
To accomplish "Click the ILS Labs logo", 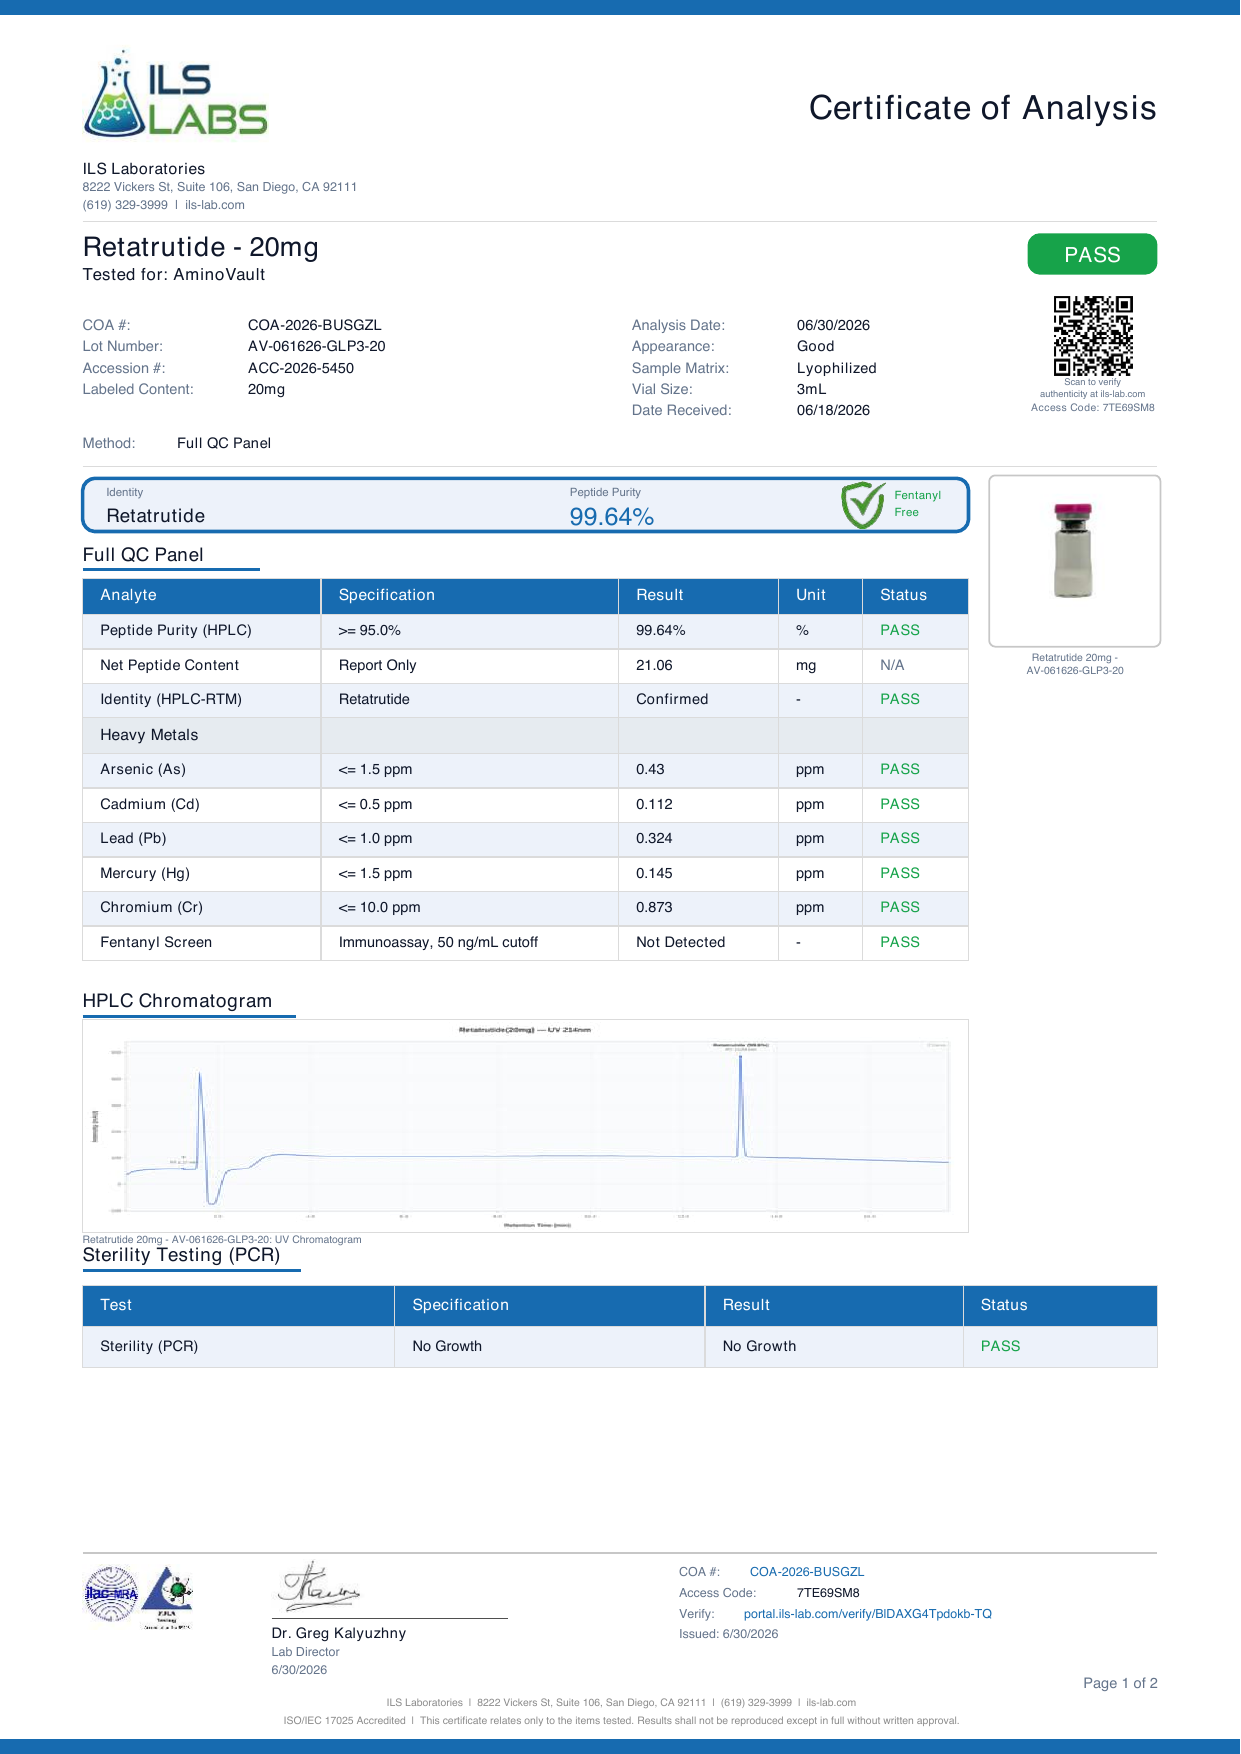I will coord(175,93).
